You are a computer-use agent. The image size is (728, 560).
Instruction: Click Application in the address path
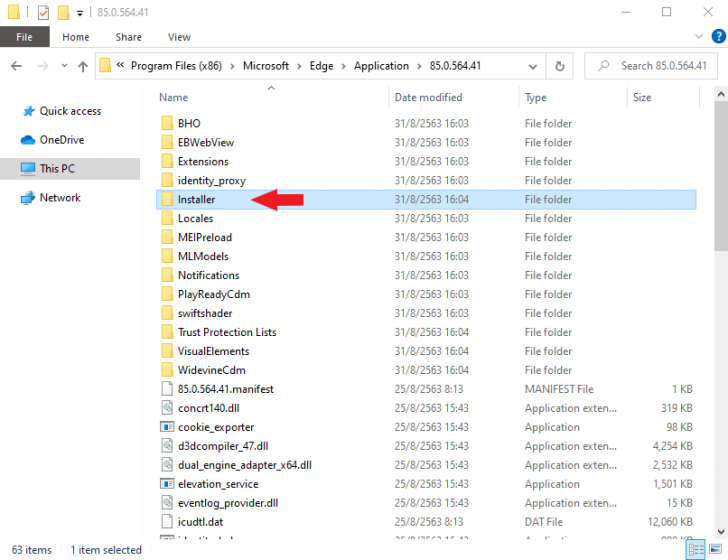(381, 66)
